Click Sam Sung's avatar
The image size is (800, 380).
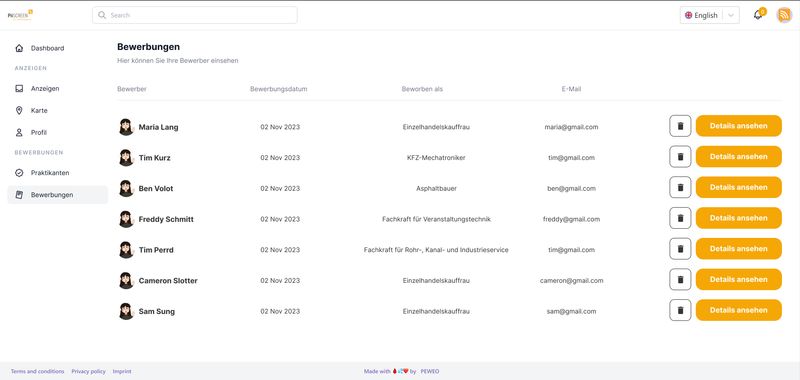[x=126, y=311]
